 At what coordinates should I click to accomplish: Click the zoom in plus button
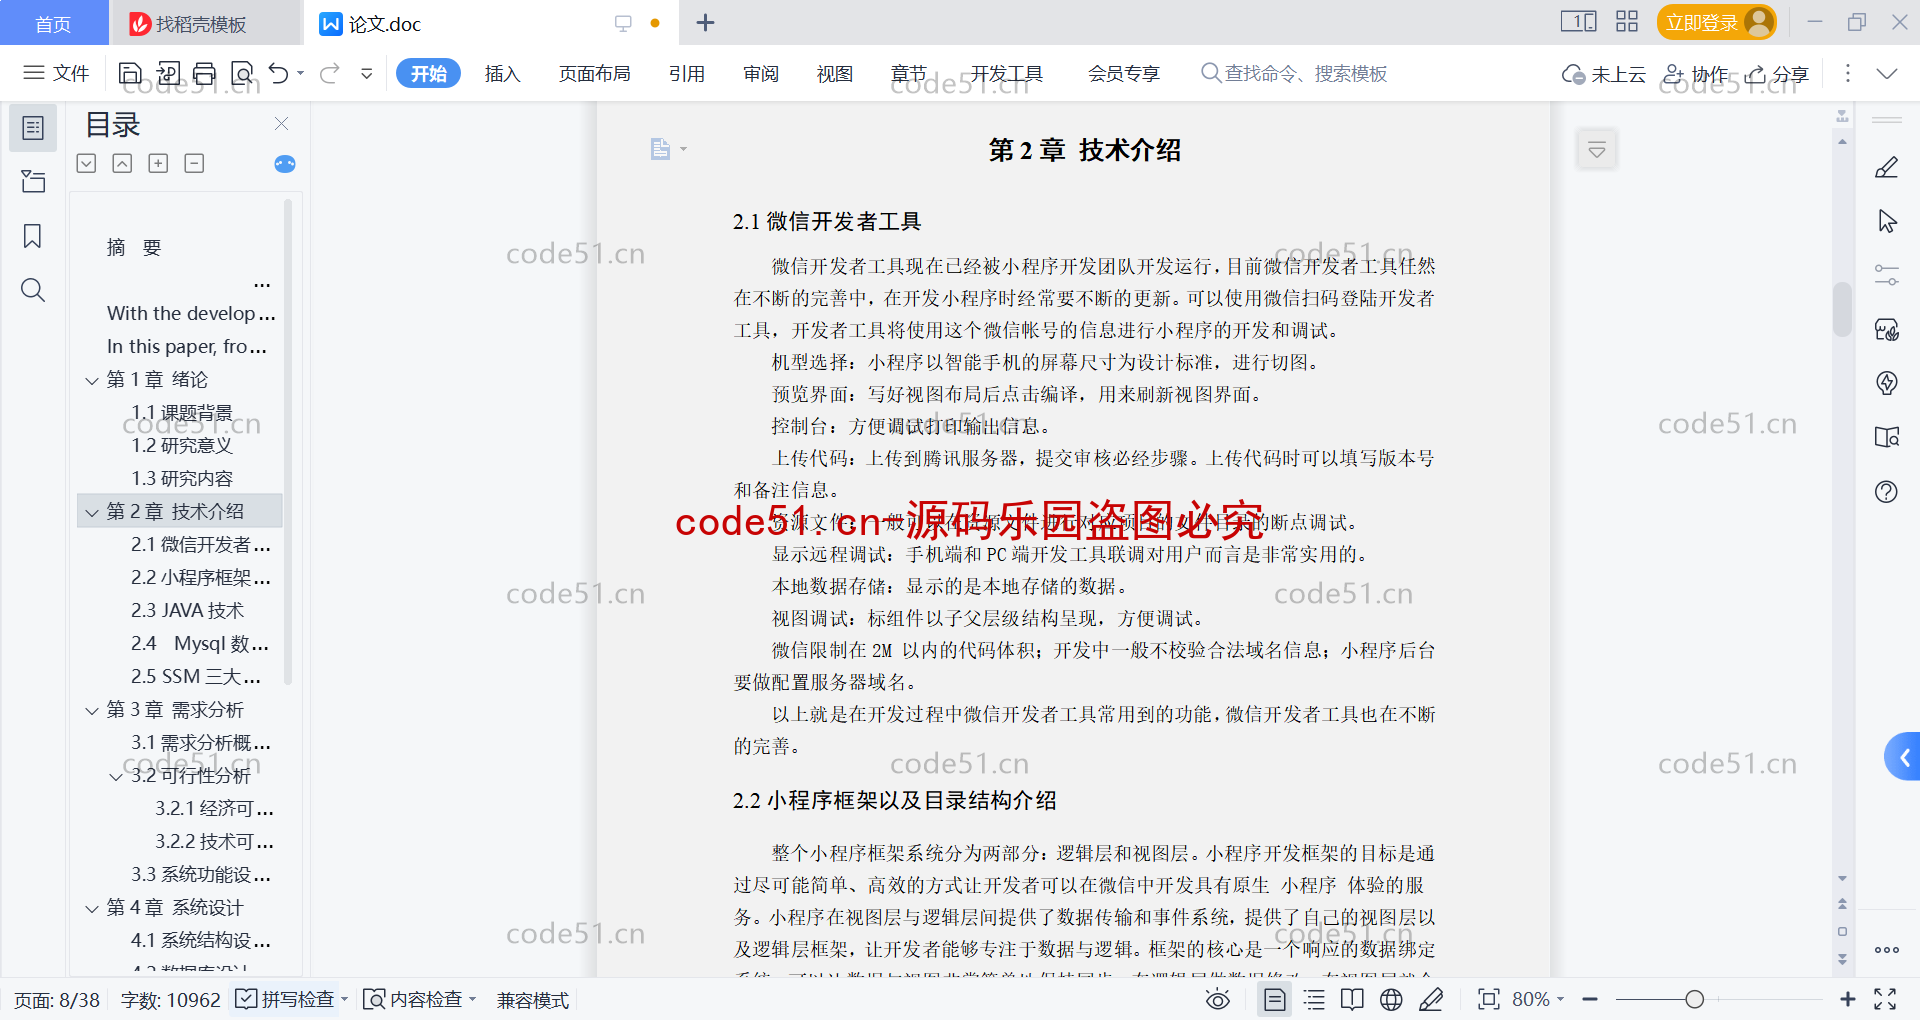coord(1847,999)
